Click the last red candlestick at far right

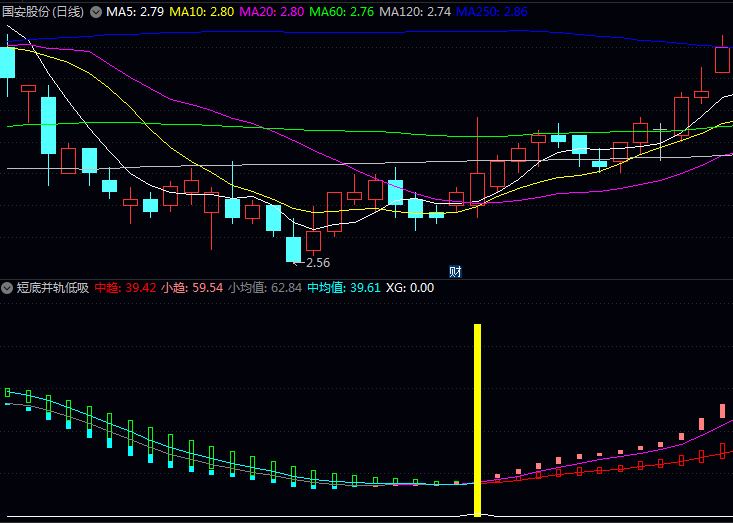coord(722,57)
